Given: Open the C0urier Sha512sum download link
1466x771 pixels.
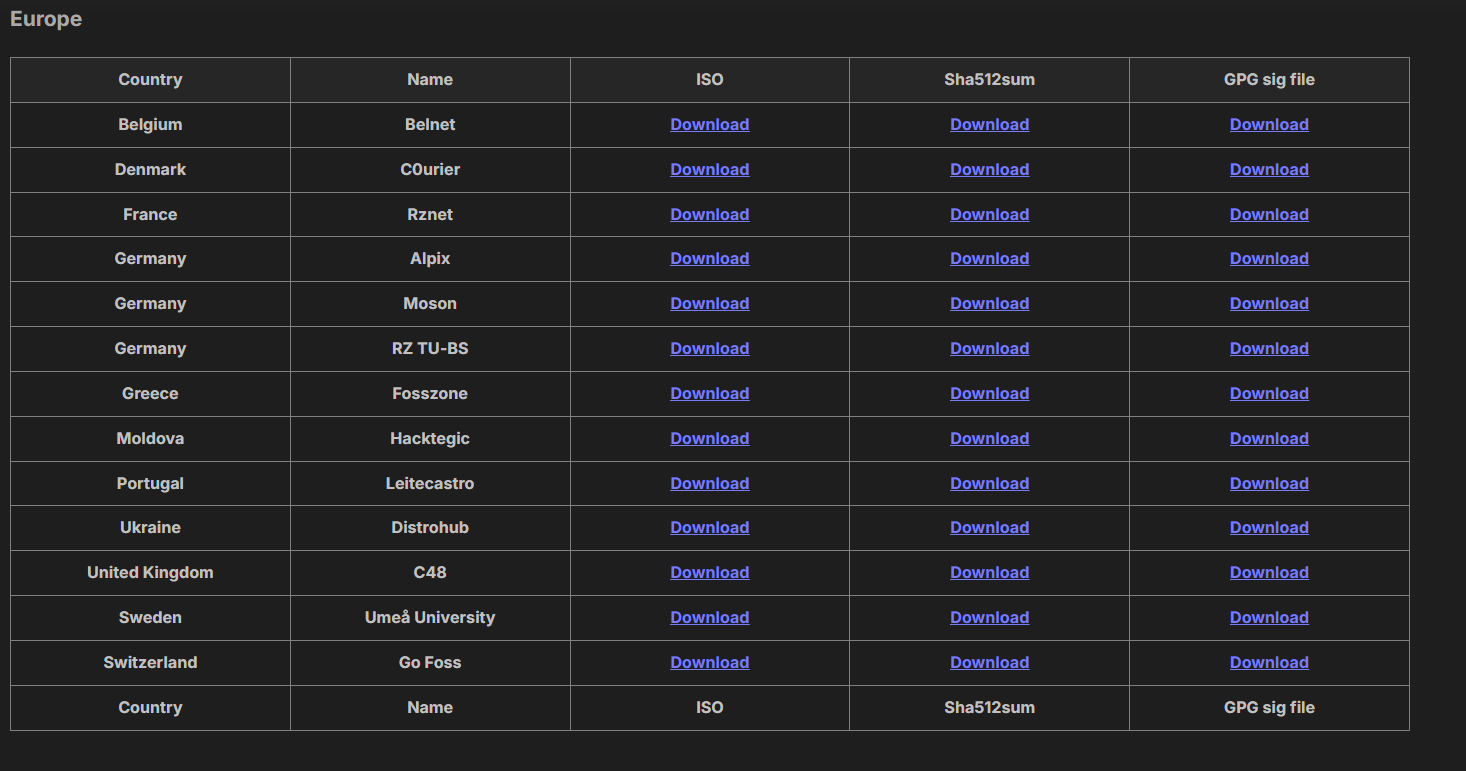Looking at the screenshot, I should pyautogui.click(x=989, y=169).
